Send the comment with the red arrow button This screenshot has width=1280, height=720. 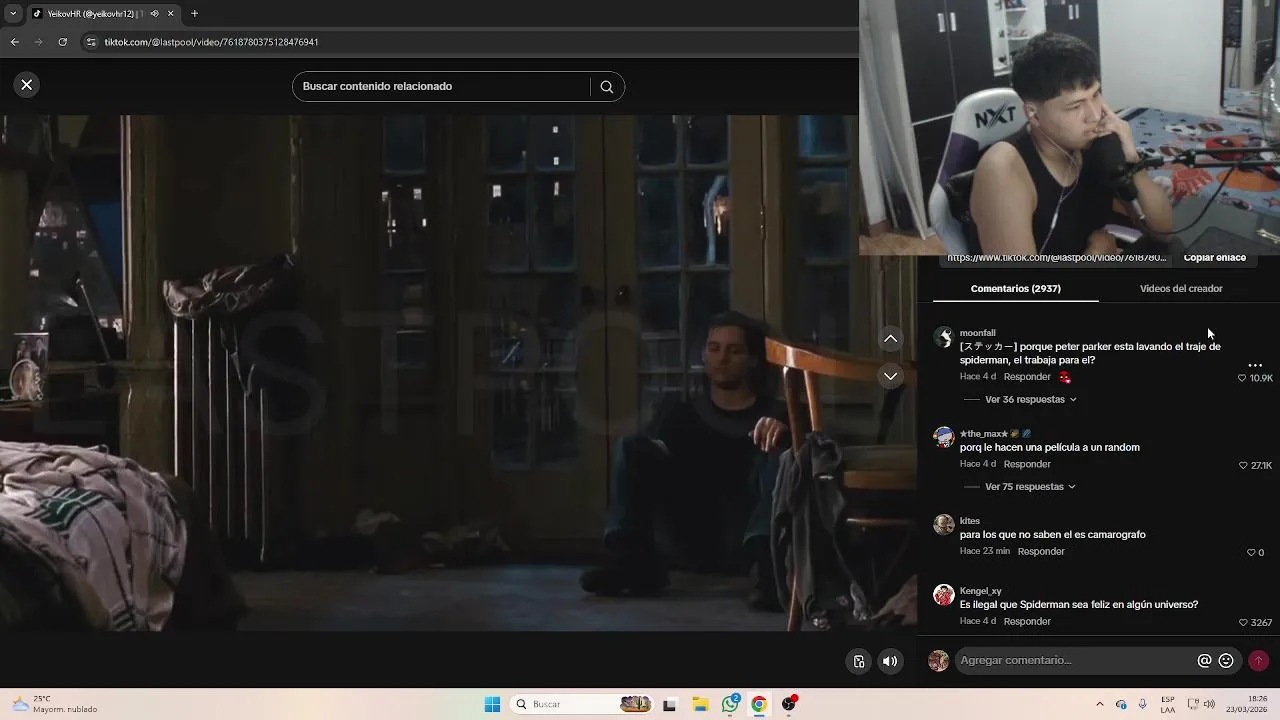pos(1258,661)
